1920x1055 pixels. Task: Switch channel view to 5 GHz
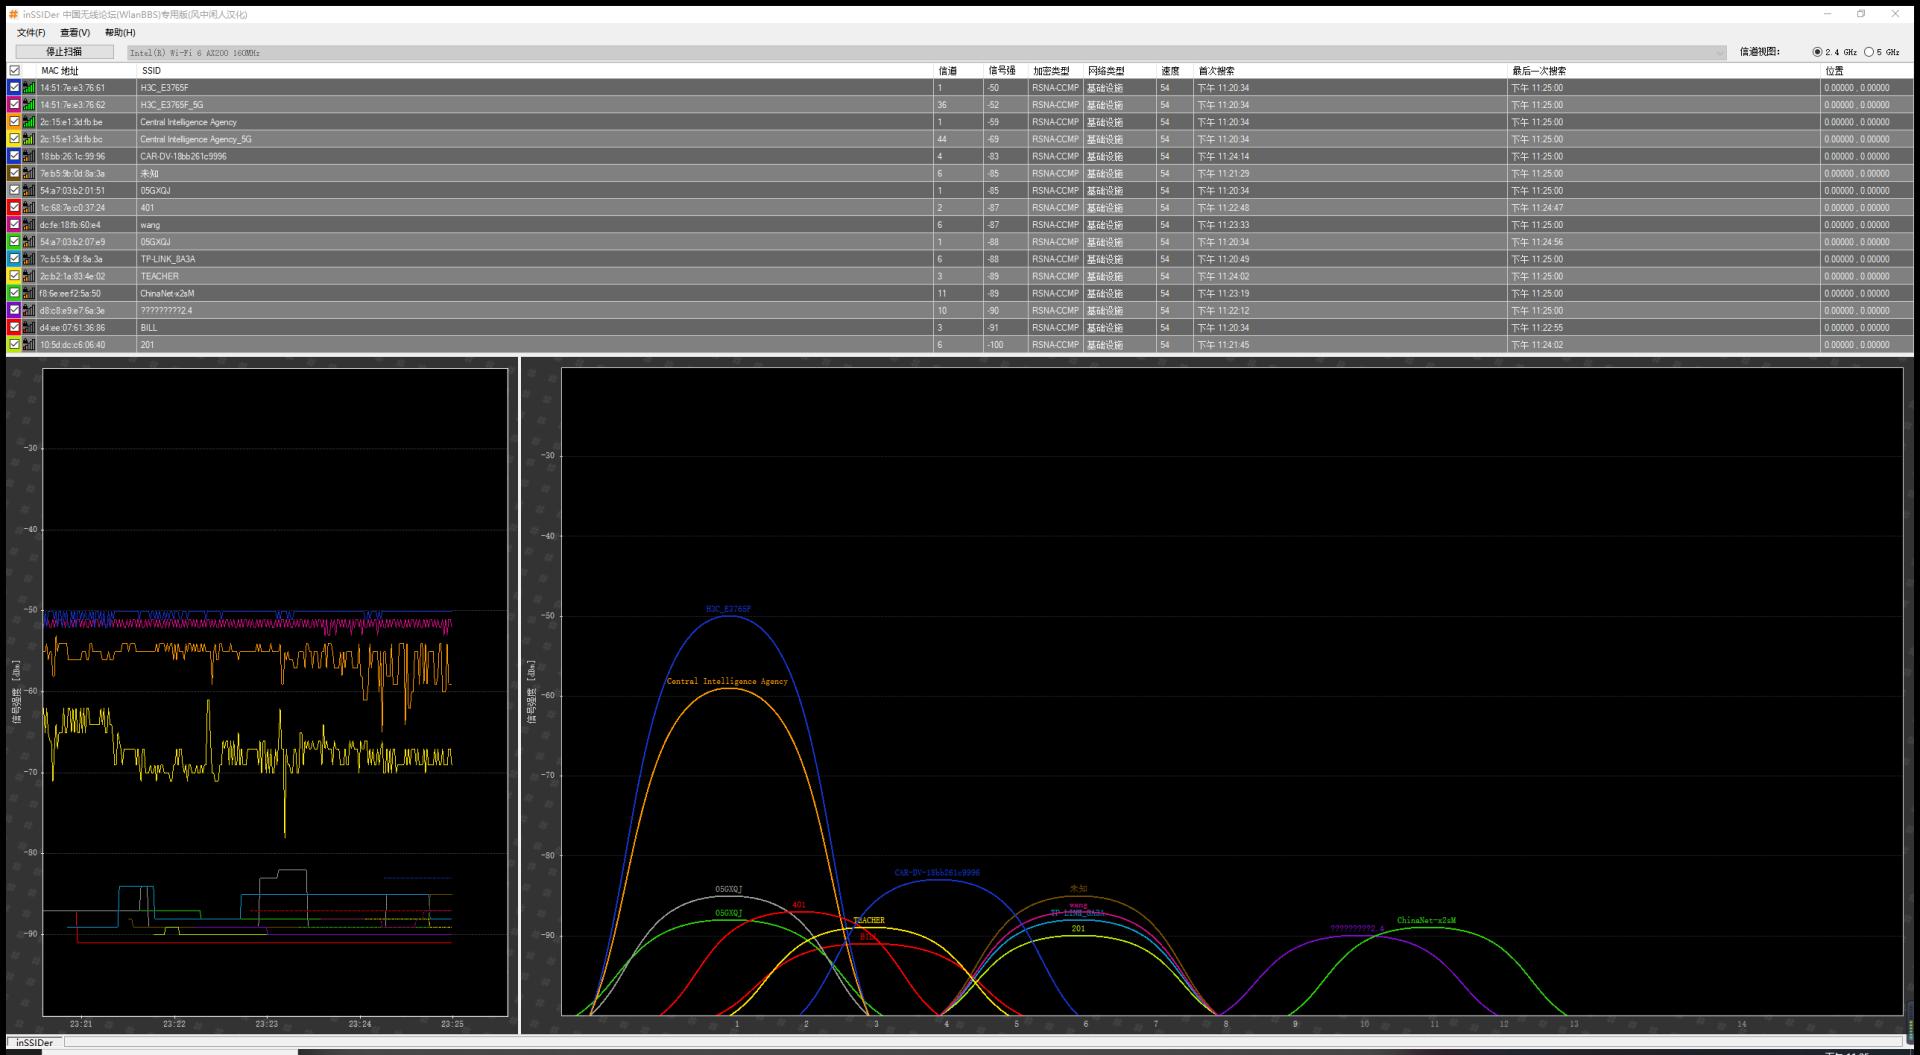point(1869,52)
